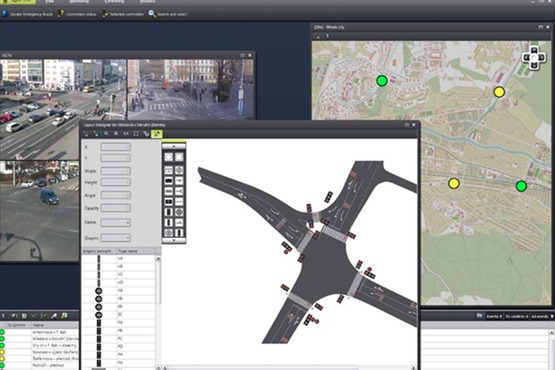Select square shape in palette top row
Viewport: 555px width, 370px height.
(x=179, y=157)
